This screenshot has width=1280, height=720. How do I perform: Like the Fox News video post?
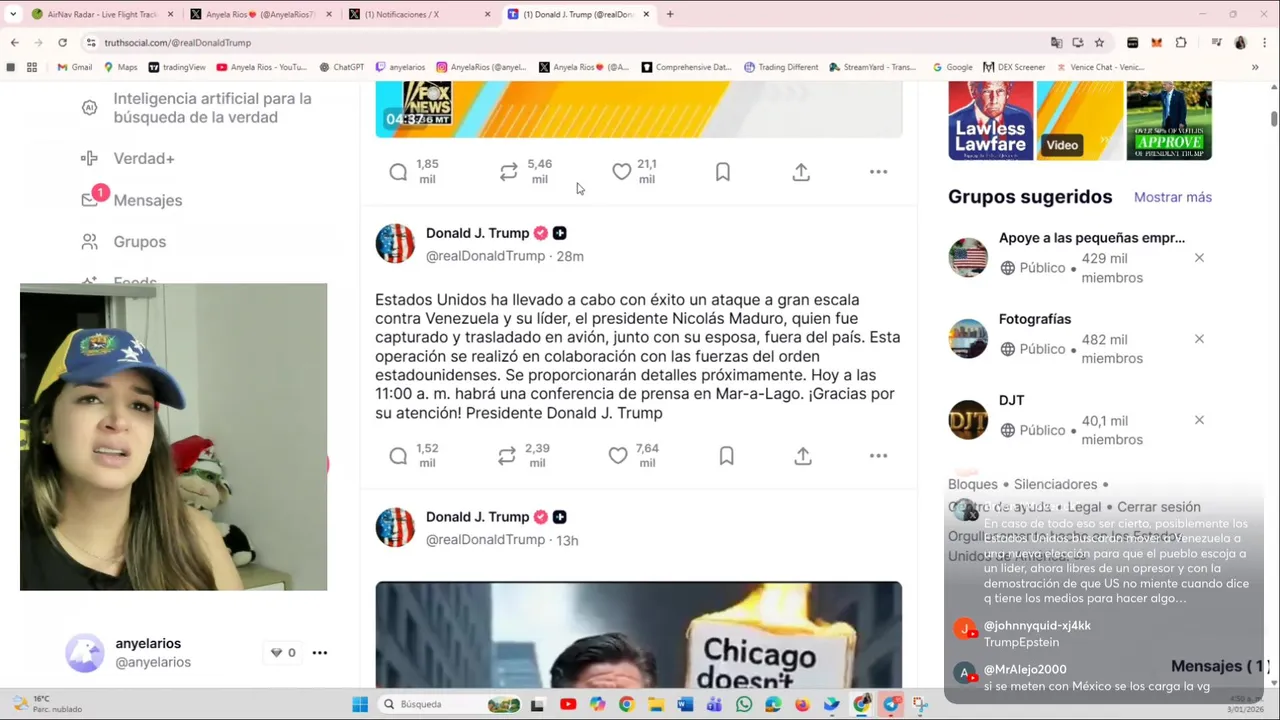(622, 172)
